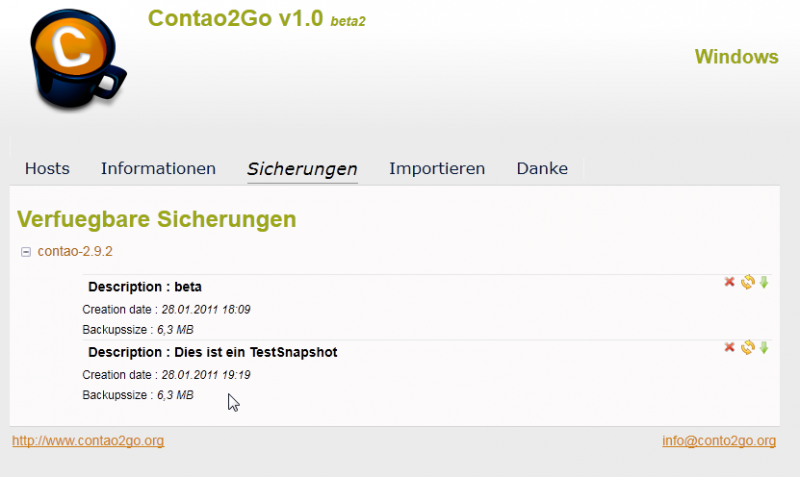Delete the 'beta' backup with red X
Screen dimensions: 800x477
[730, 283]
